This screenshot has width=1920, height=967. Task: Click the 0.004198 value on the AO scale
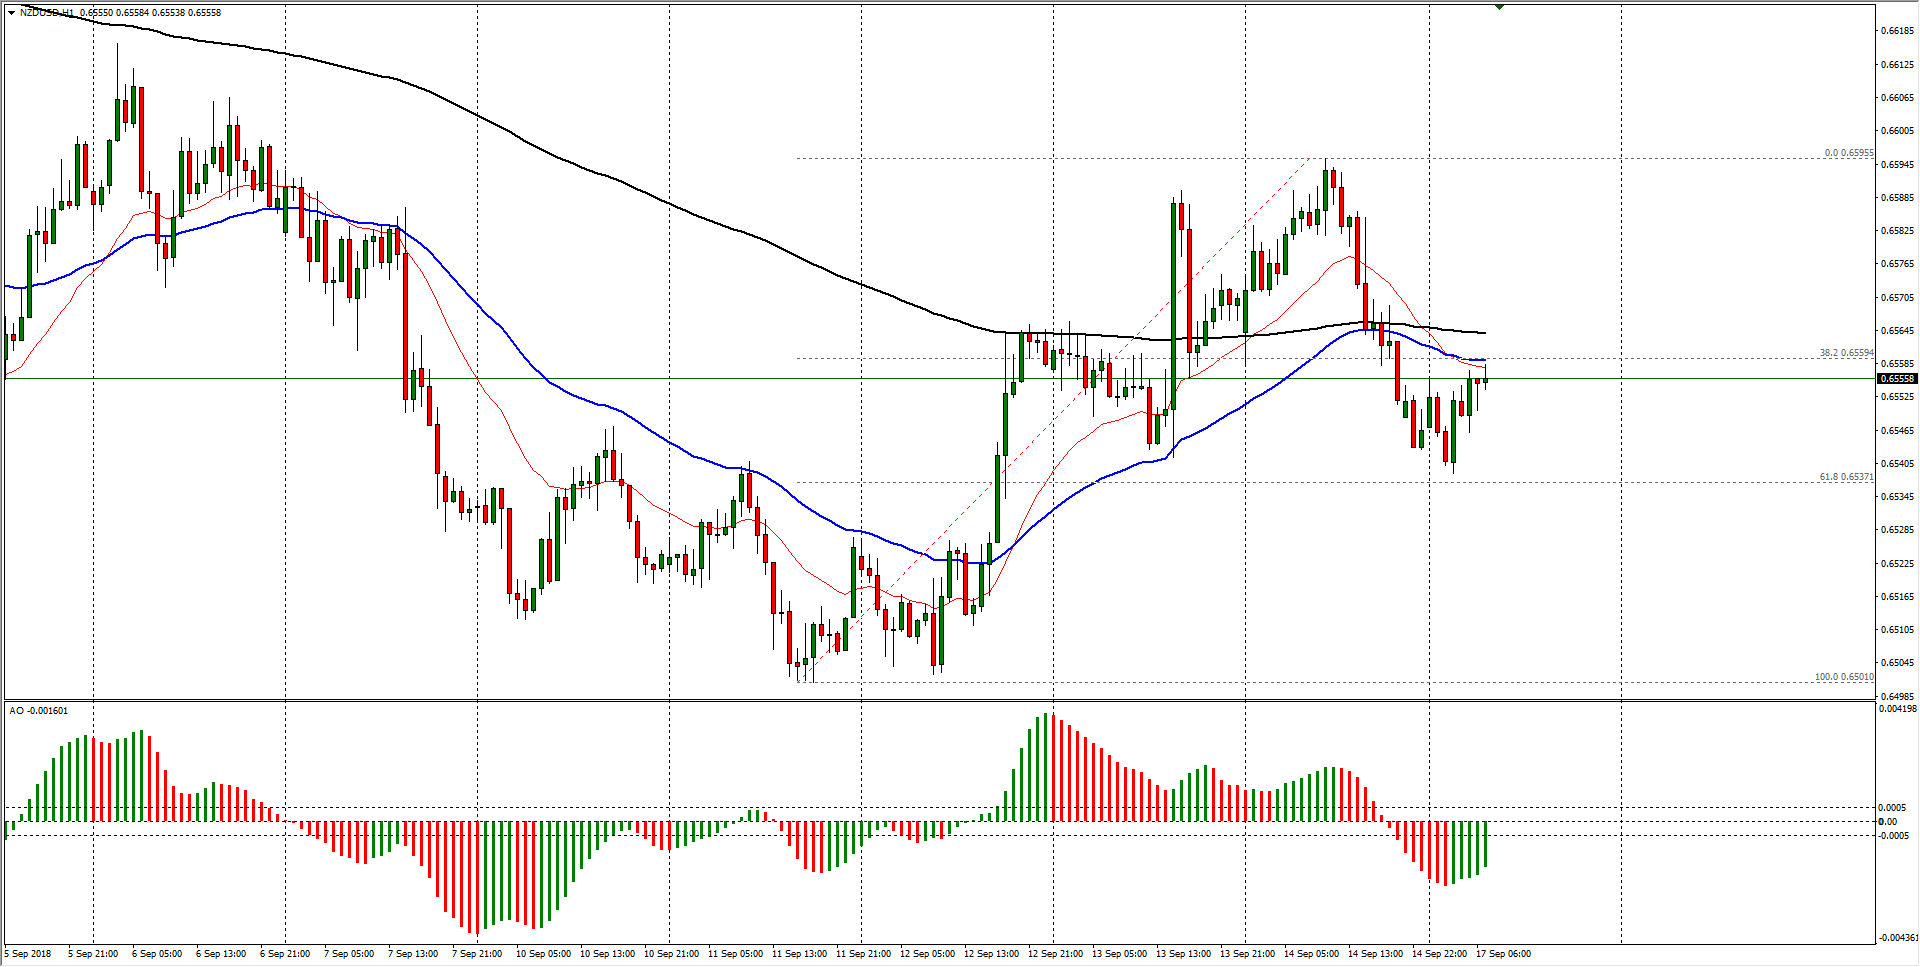pos(1897,709)
